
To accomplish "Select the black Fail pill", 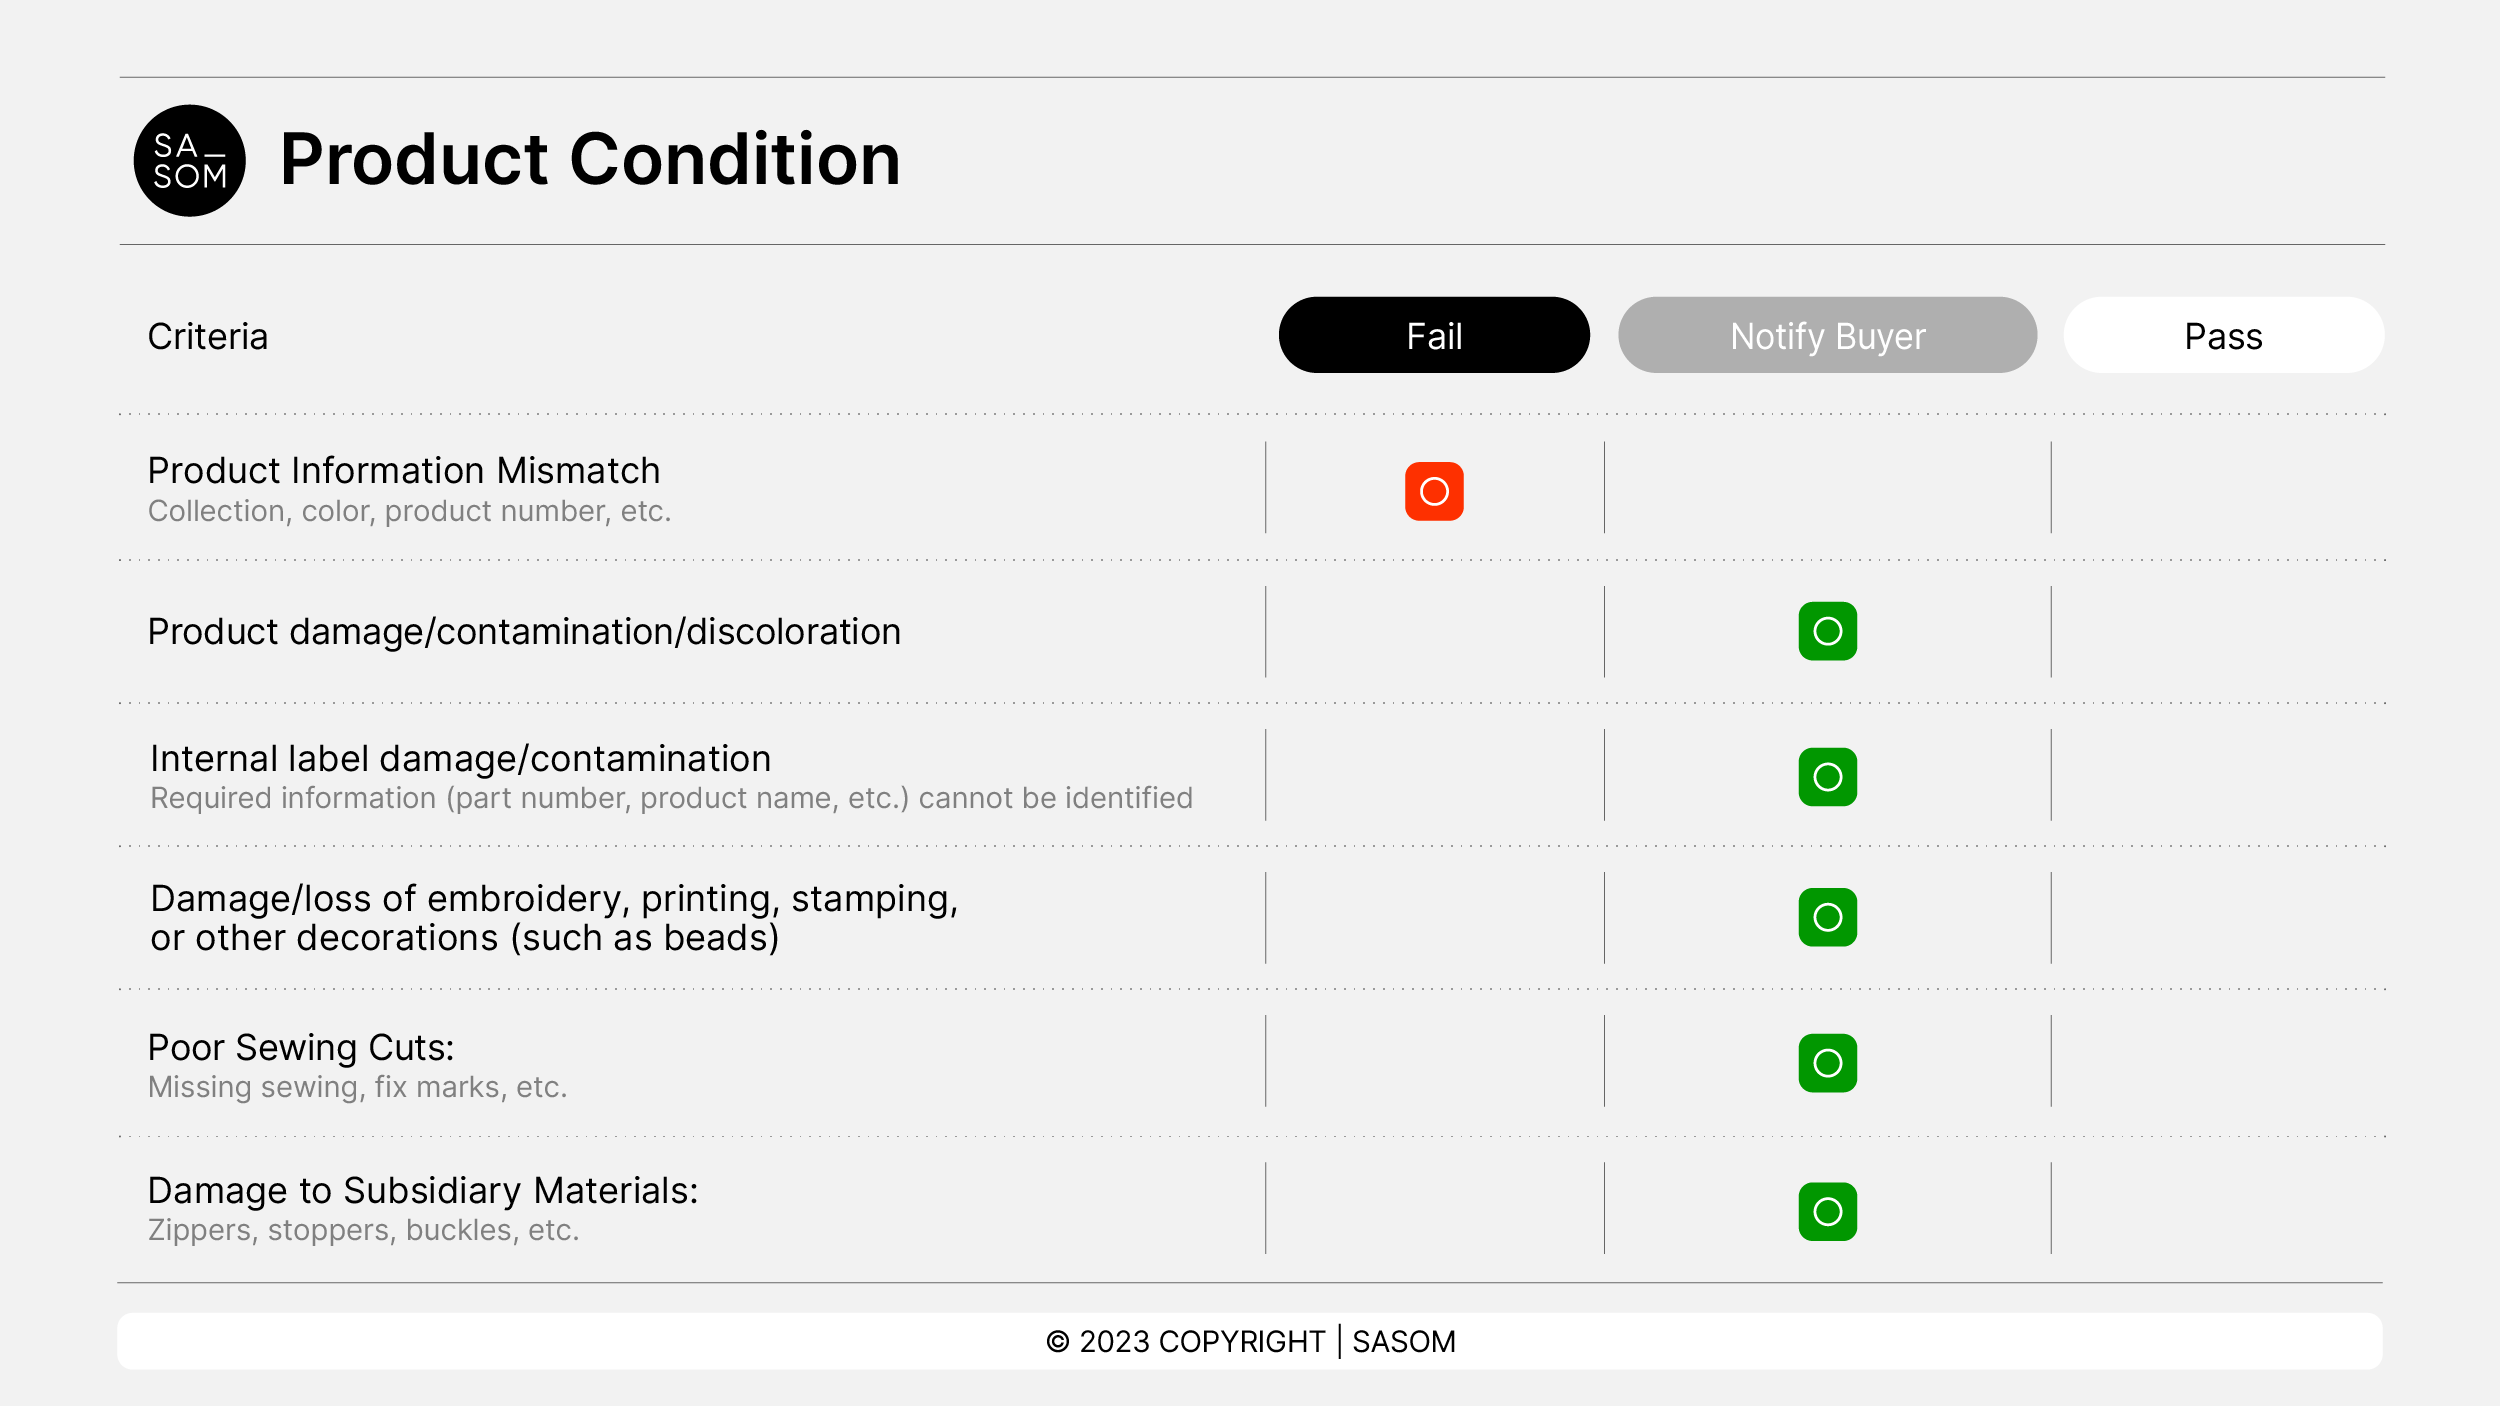I will click(1433, 336).
